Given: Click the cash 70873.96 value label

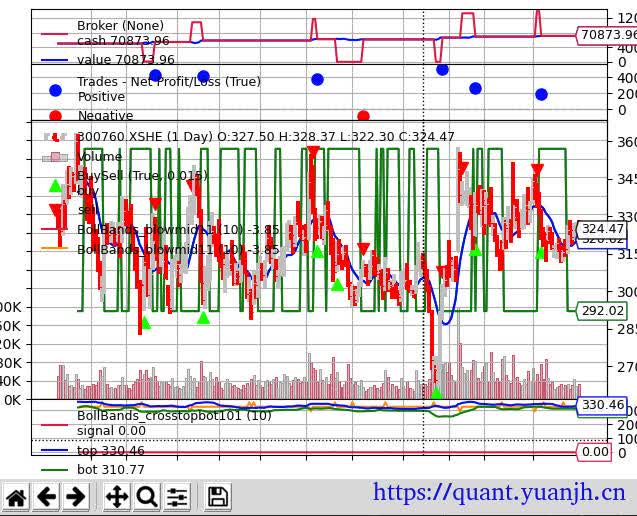Looking at the screenshot, I should point(608,35).
